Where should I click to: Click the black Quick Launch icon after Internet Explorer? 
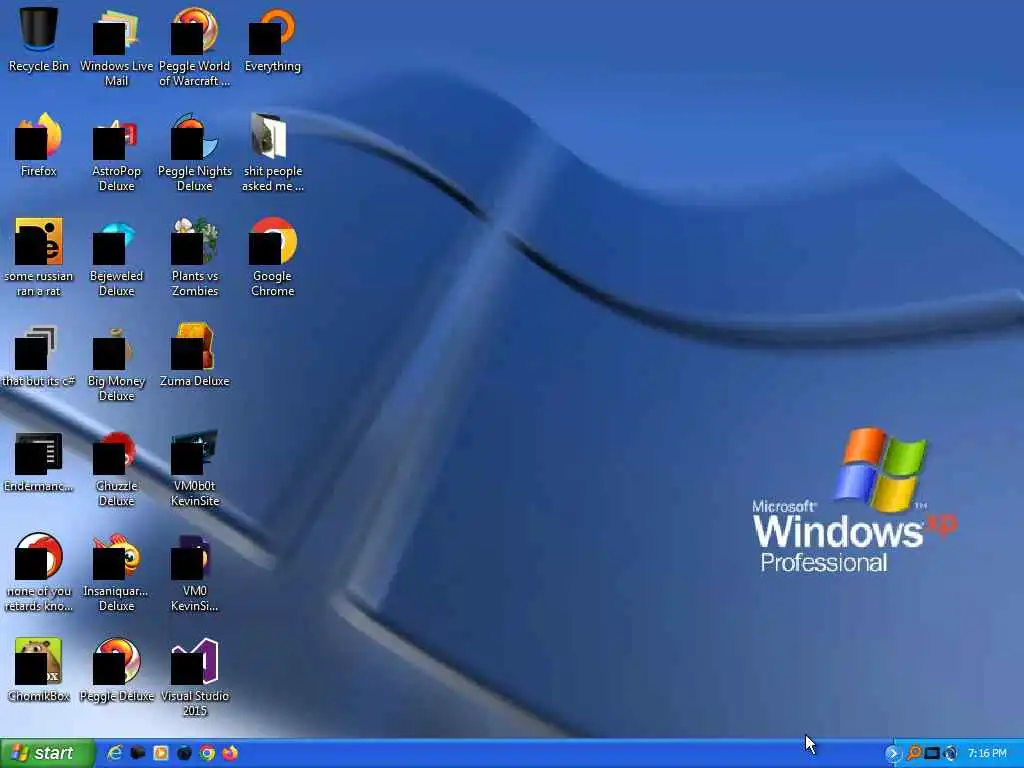pyautogui.click(x=138, y=753)
